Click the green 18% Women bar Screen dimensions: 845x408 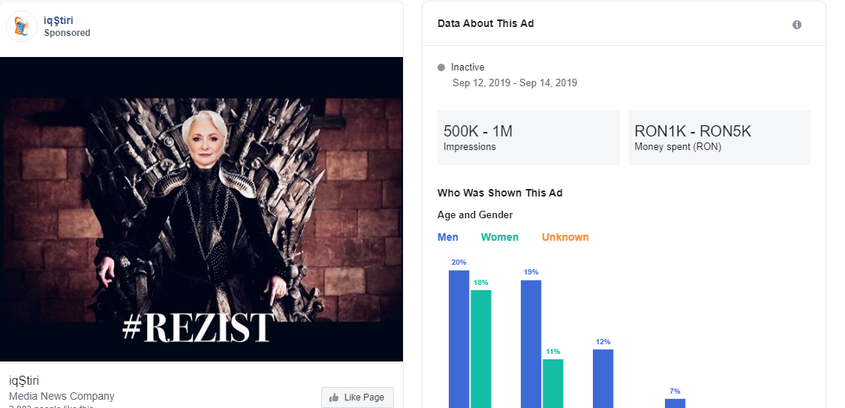481,348
